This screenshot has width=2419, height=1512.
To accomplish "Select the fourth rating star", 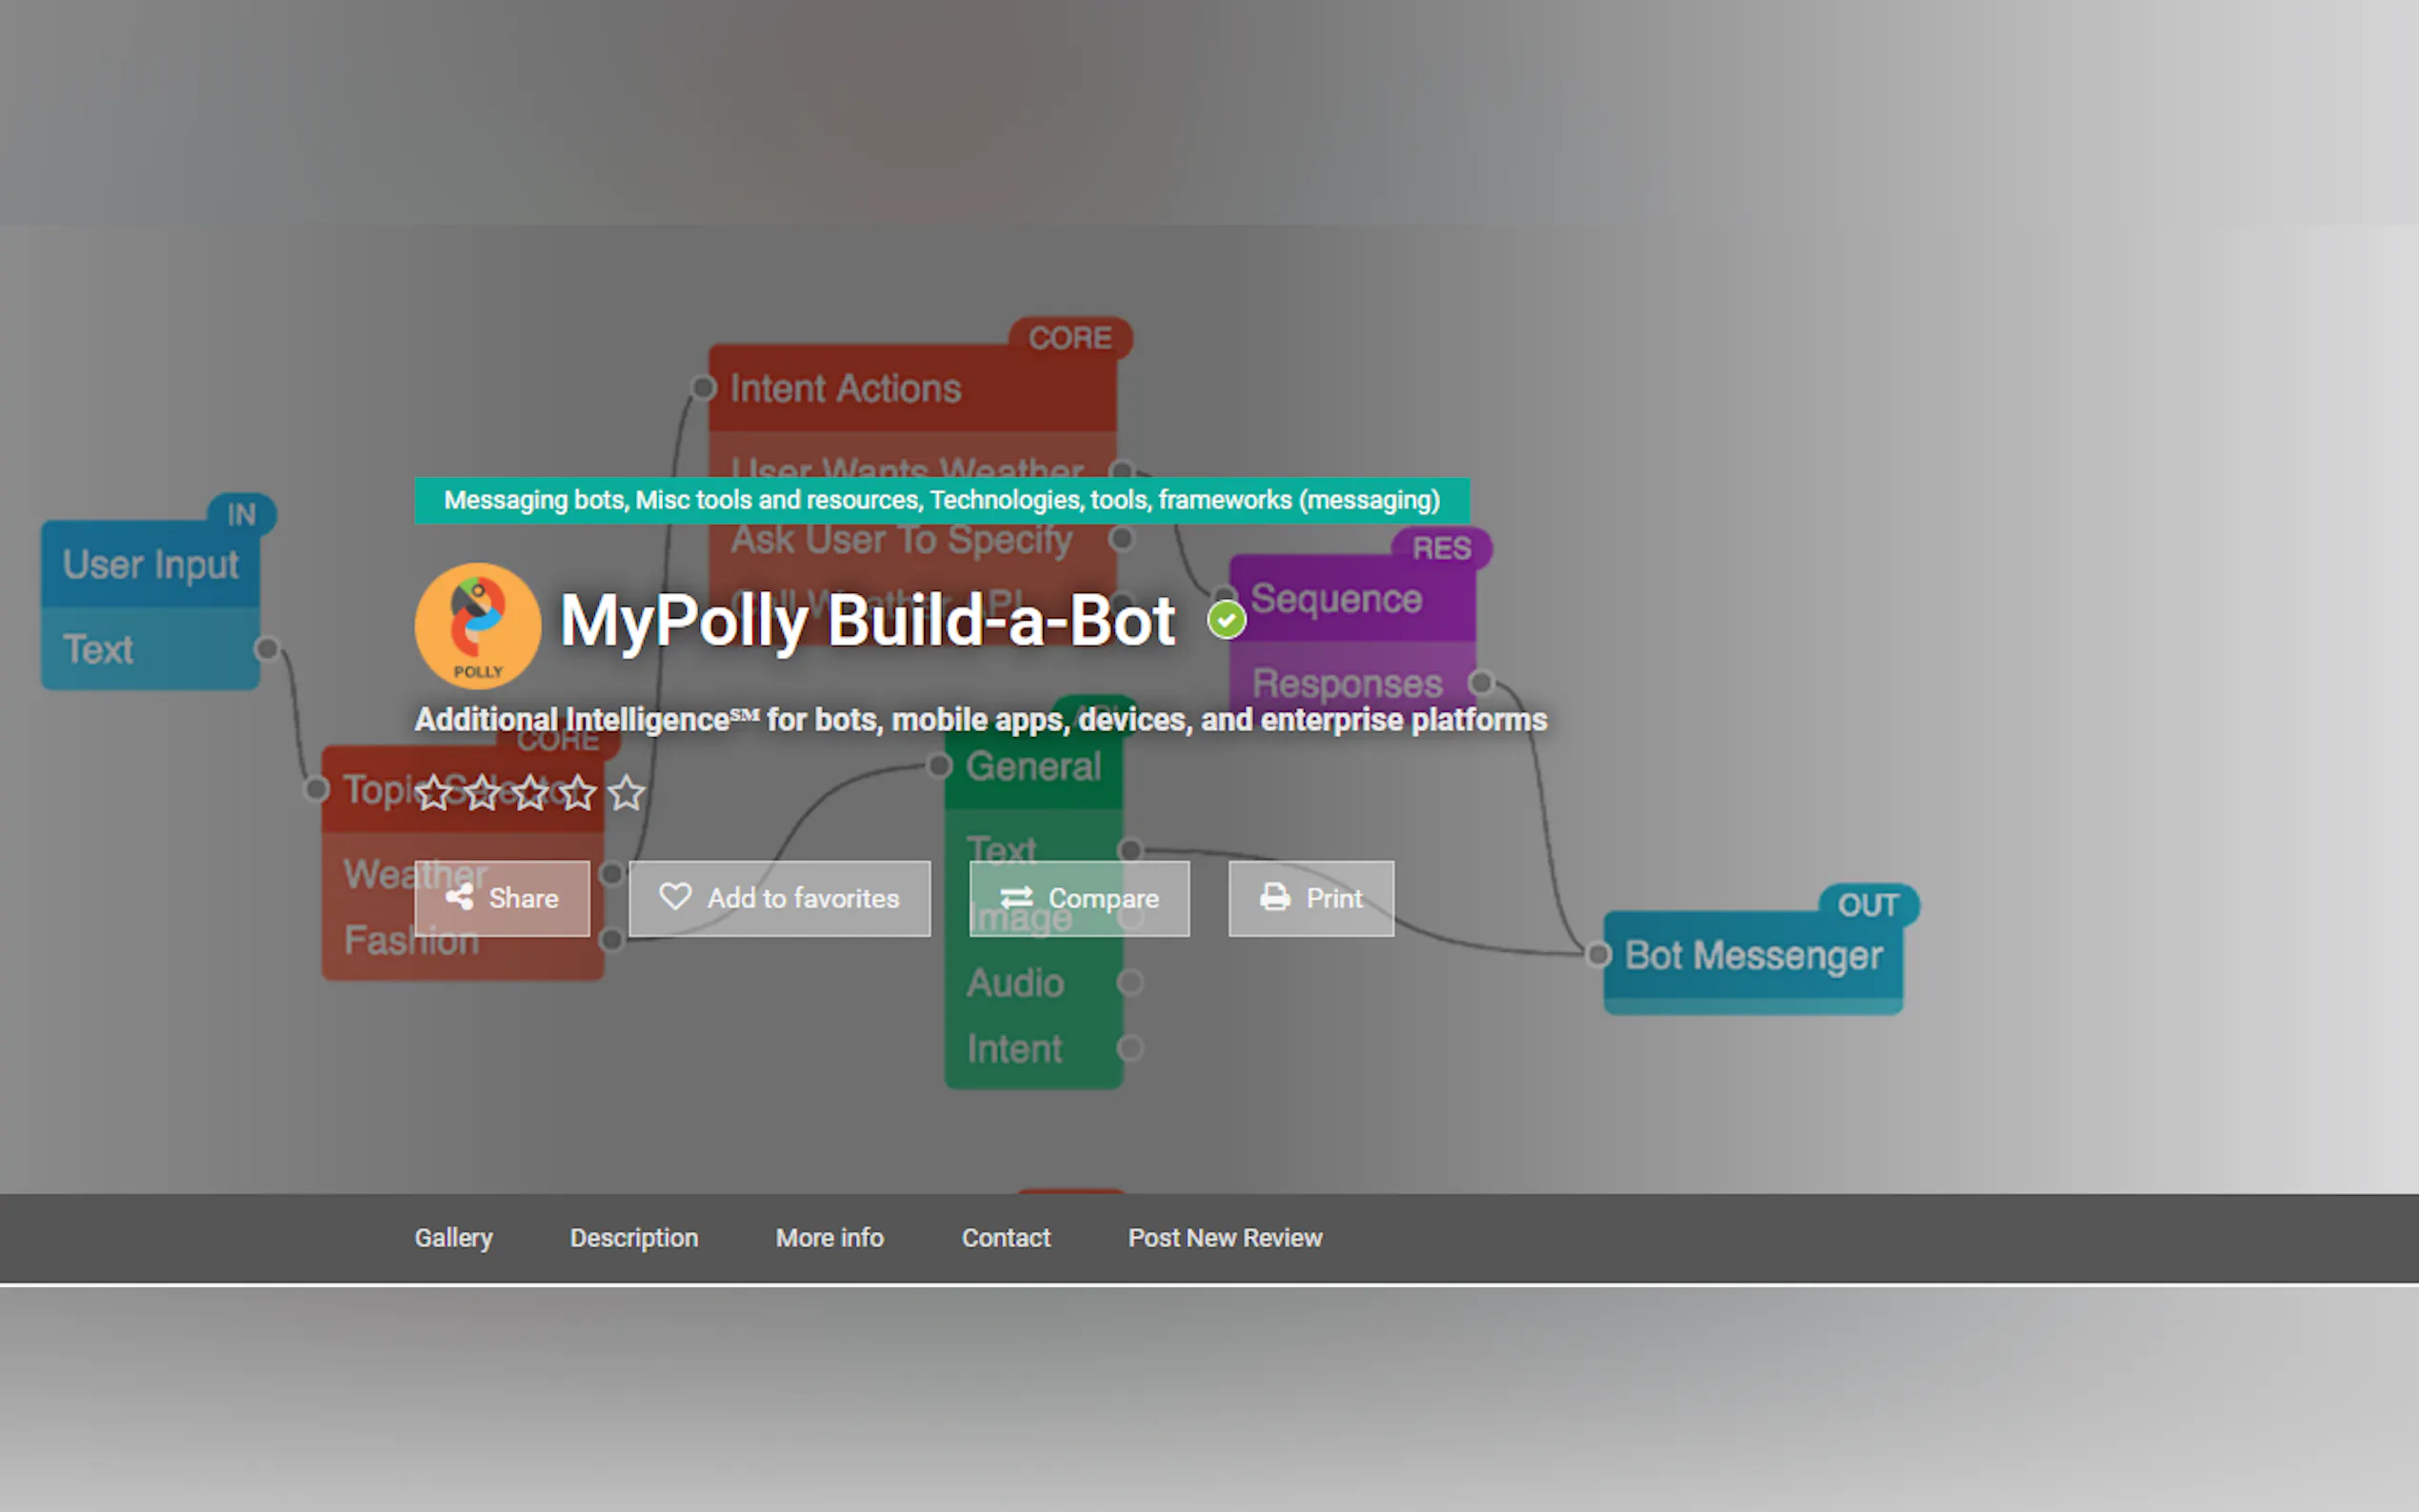I will 578,794.
